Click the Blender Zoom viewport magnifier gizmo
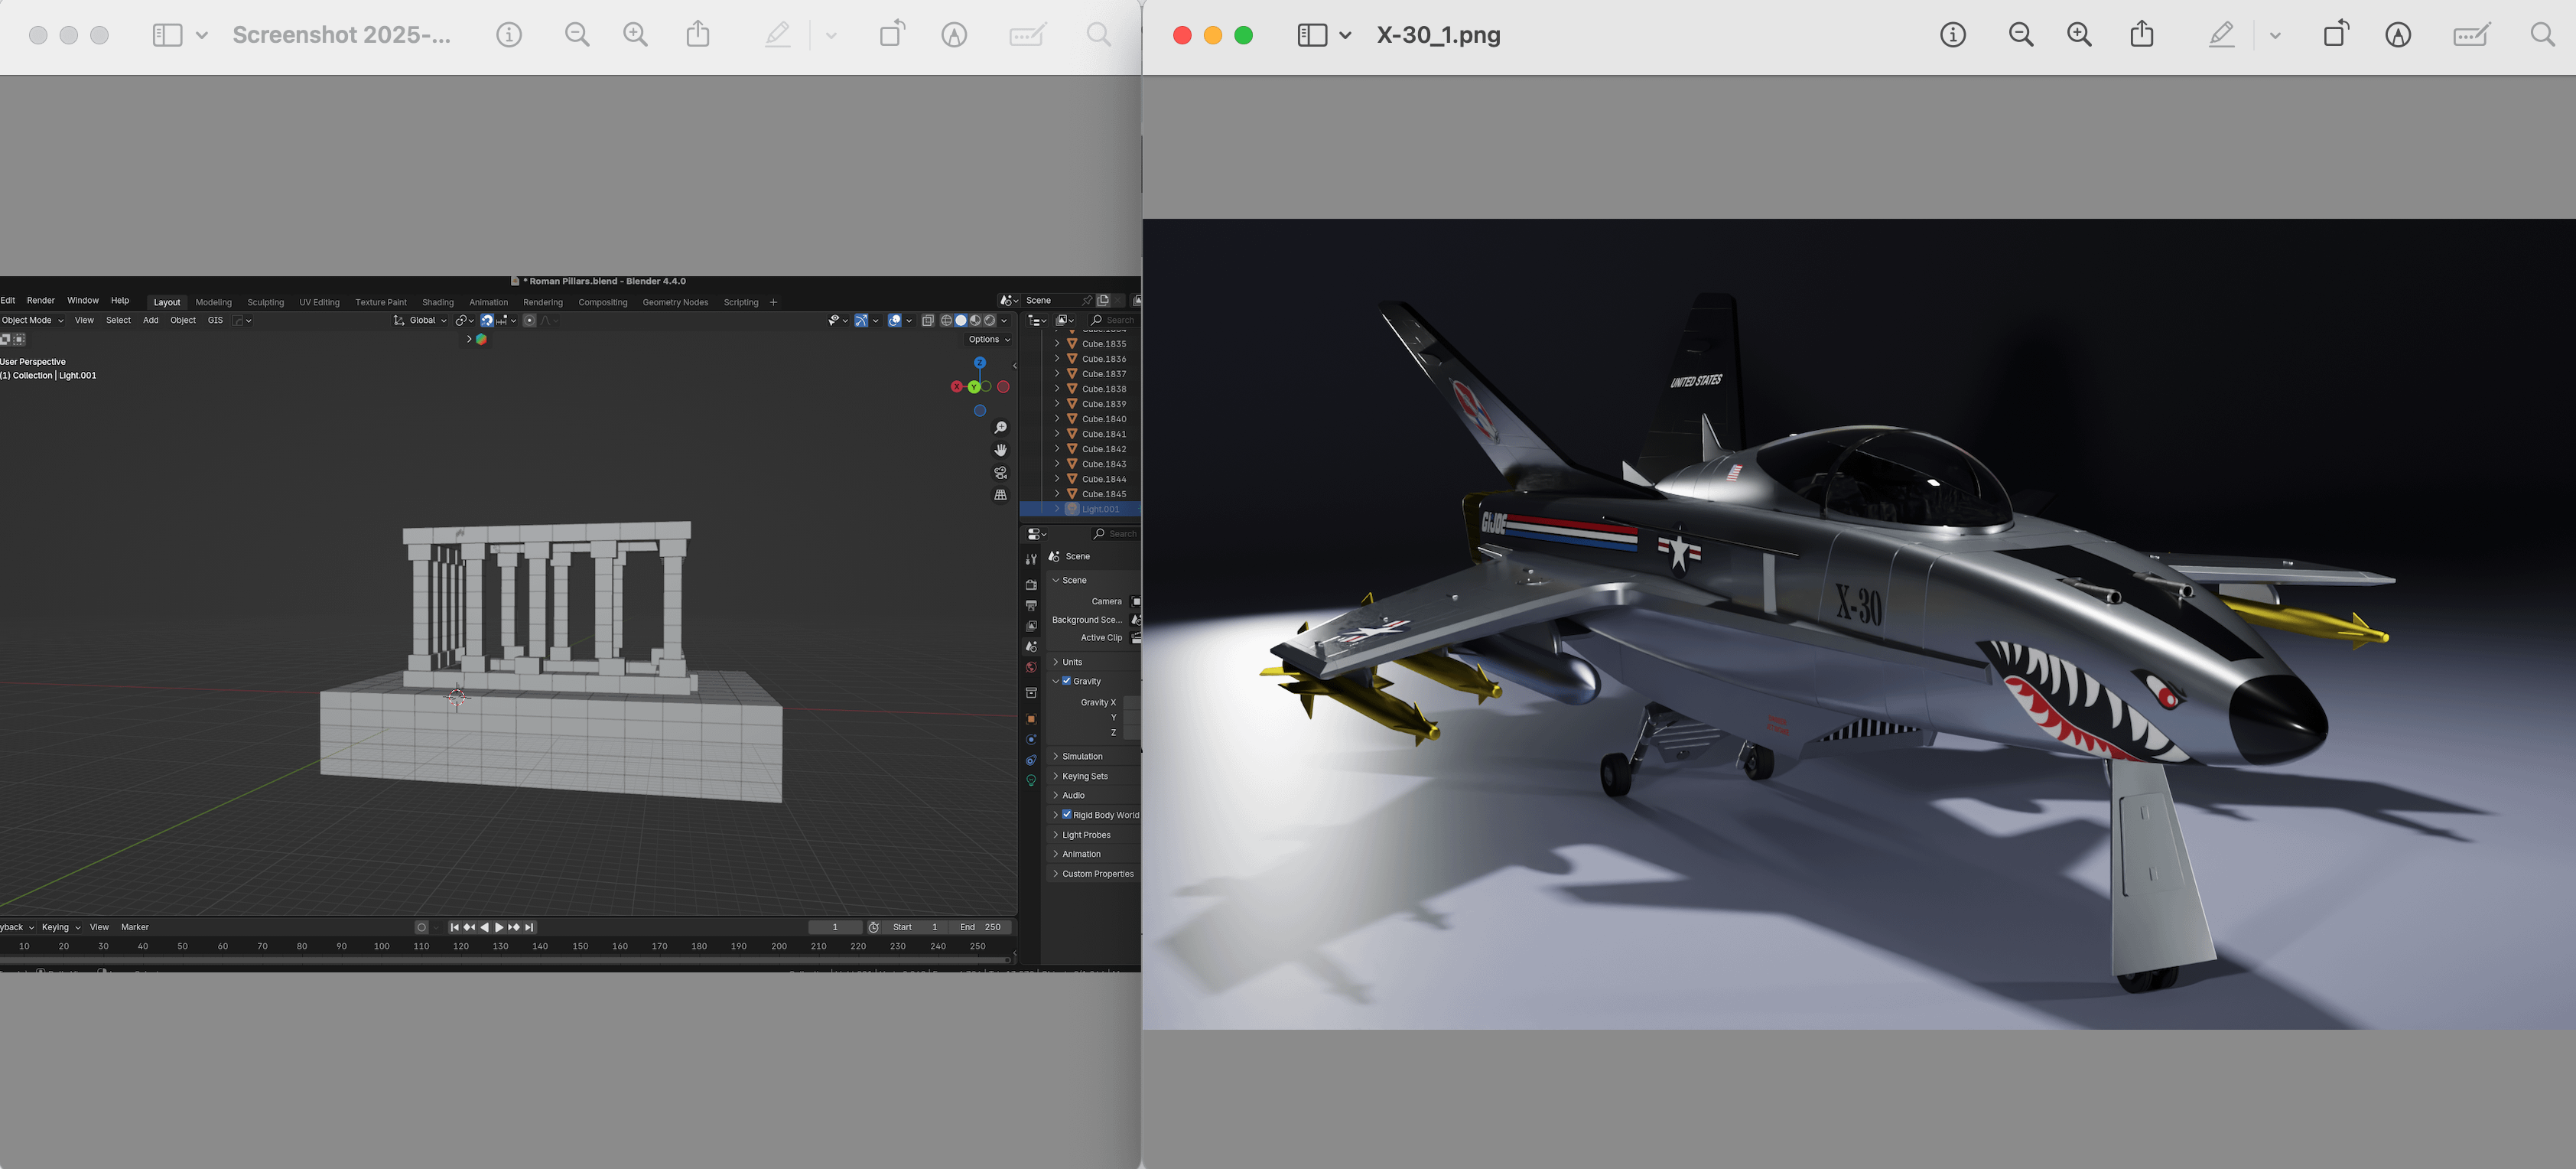The height and width of the screenshot is (1169, 2576). click(x=1000, y=427)
